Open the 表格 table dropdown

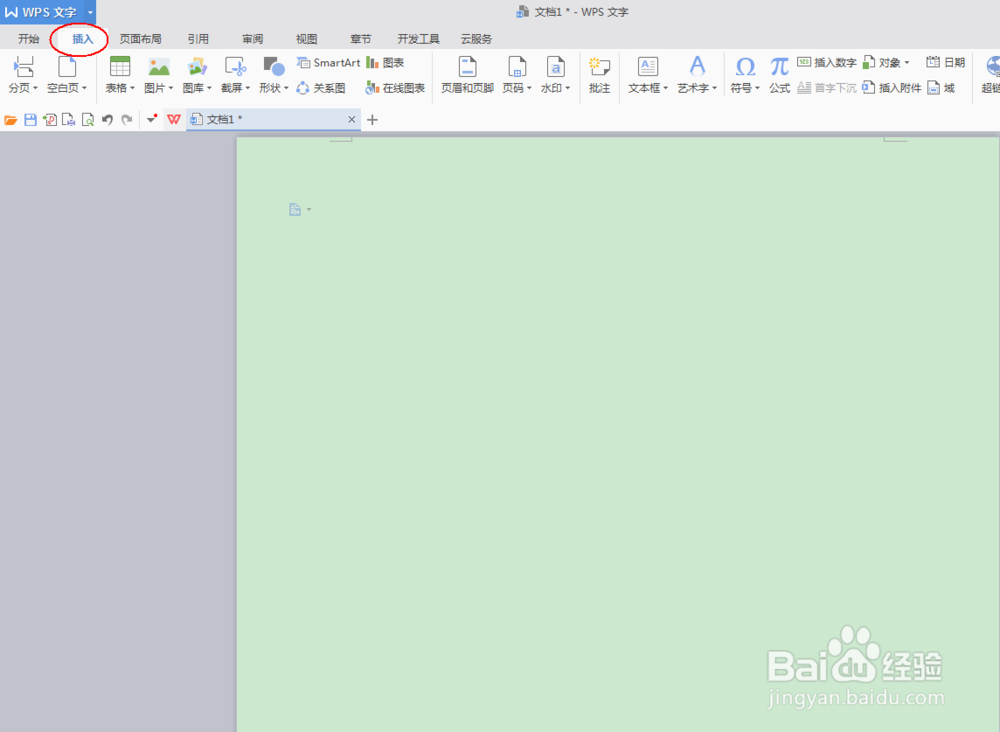click(132, 88)
